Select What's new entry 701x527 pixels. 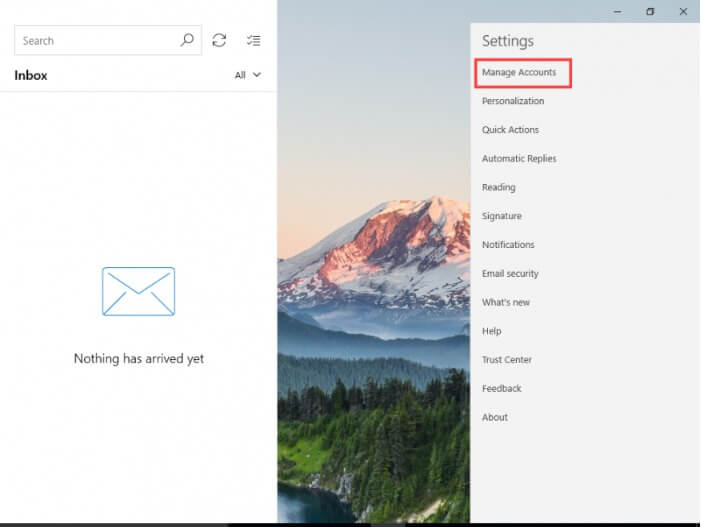point(505,302)
